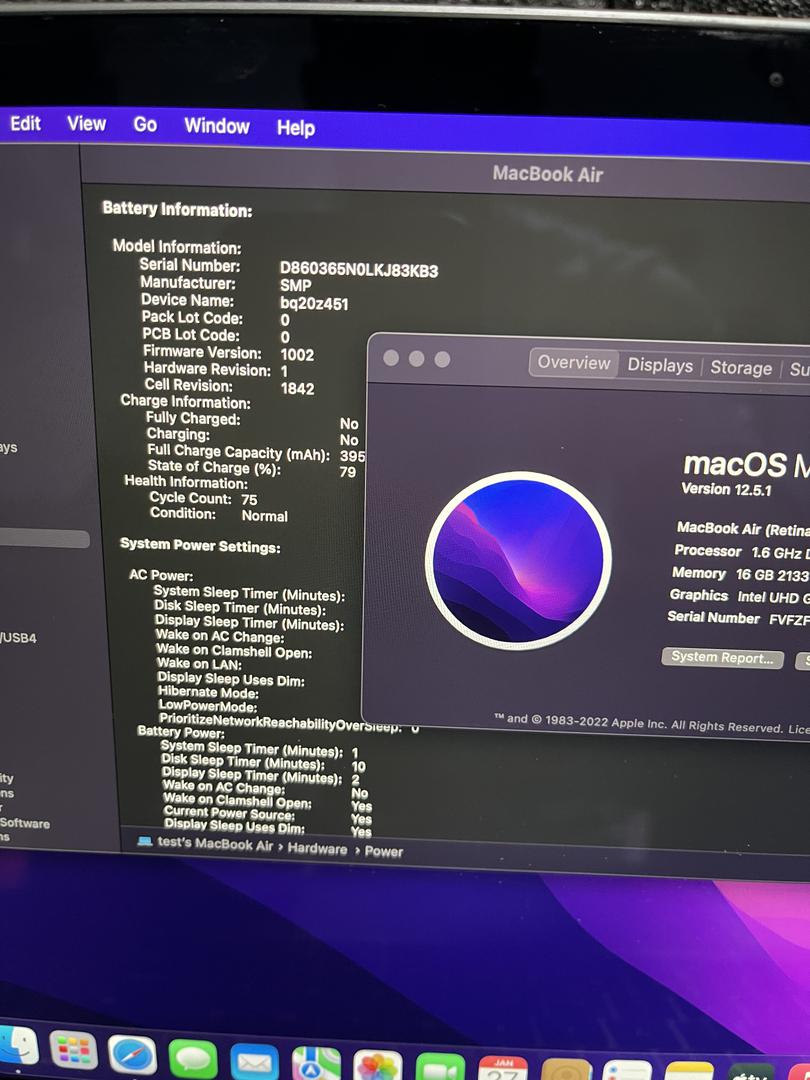Viewport: 810px width, 1080px height.
Task: Launch FaceTime from the Dock
Action: pyautogui.click(x=440, y=1068)
